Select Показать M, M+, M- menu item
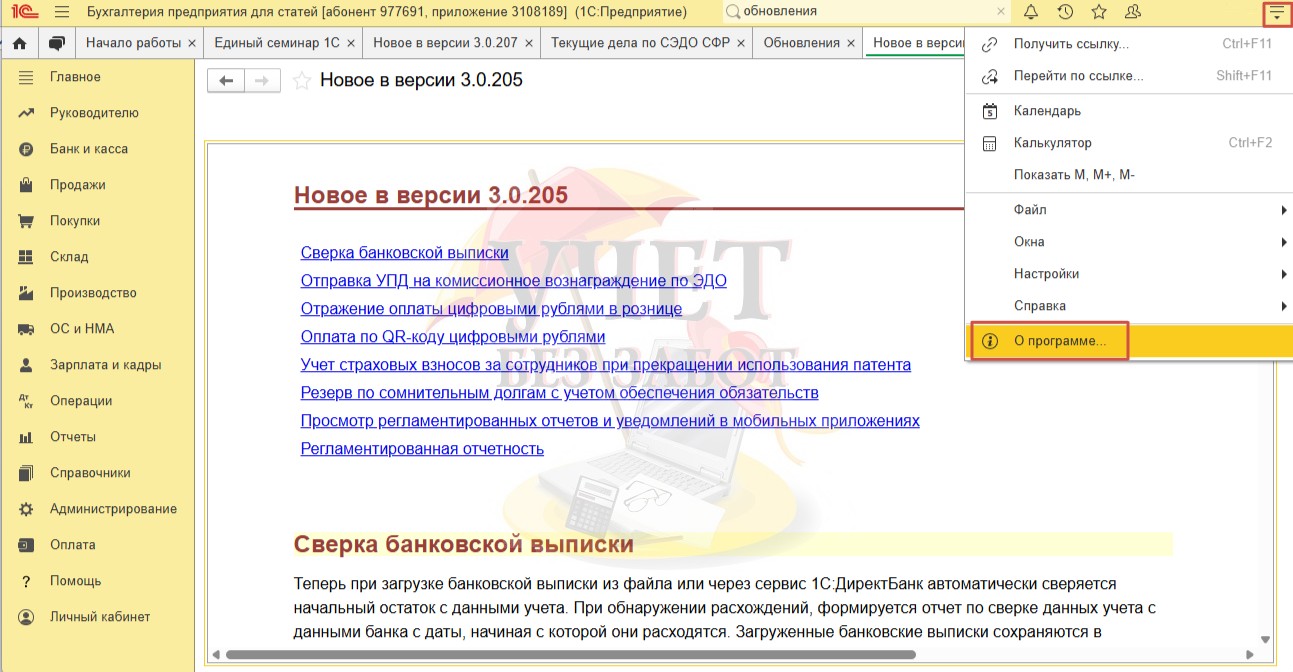The height and width of the screenshot is (672, 1293). pos(1129,175)
